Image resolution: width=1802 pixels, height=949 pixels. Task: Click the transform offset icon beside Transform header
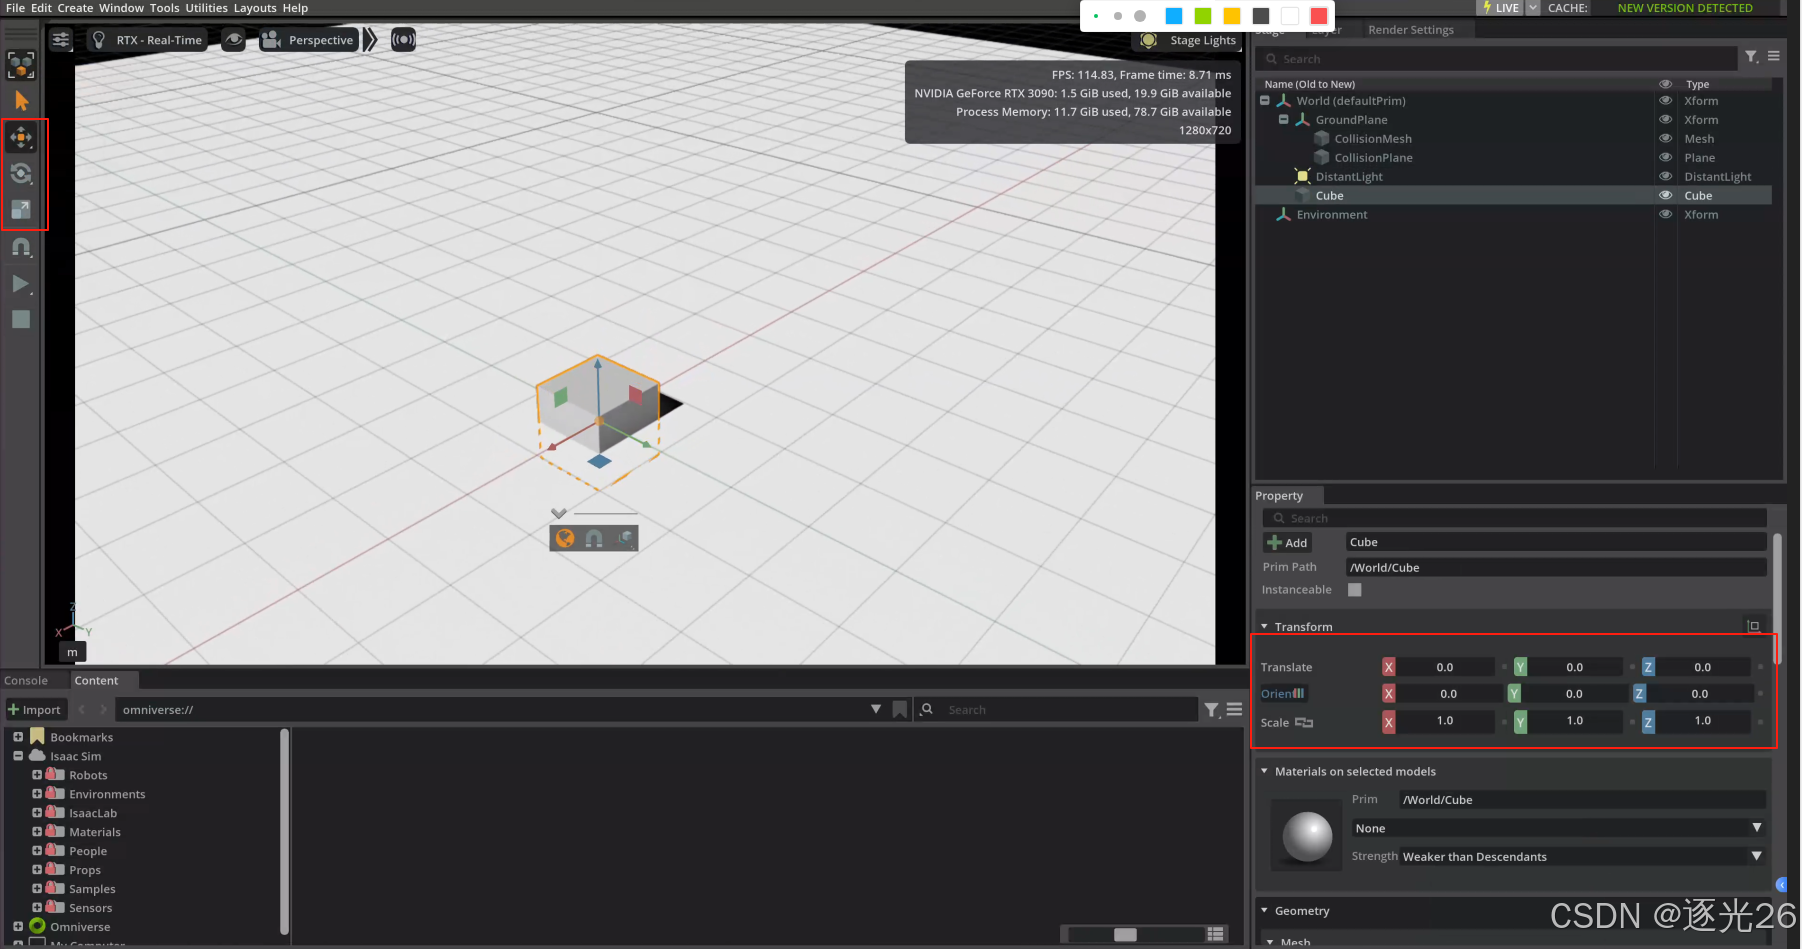[x=1753, y=626]
